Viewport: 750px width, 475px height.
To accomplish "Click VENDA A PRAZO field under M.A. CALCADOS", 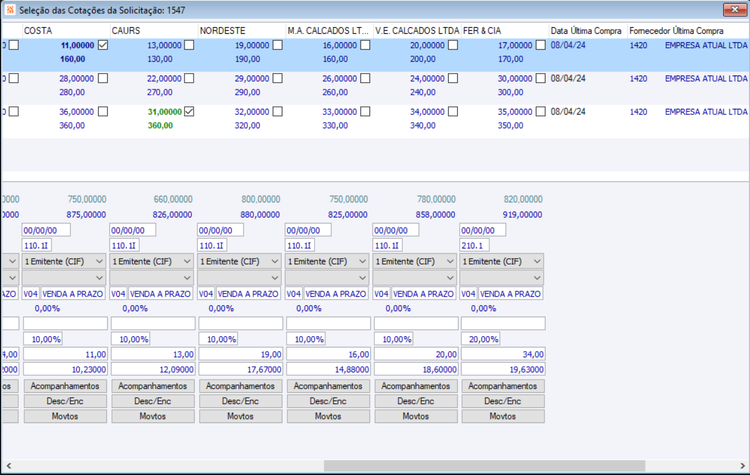I will pyautogui.click(x=336, y=294).
